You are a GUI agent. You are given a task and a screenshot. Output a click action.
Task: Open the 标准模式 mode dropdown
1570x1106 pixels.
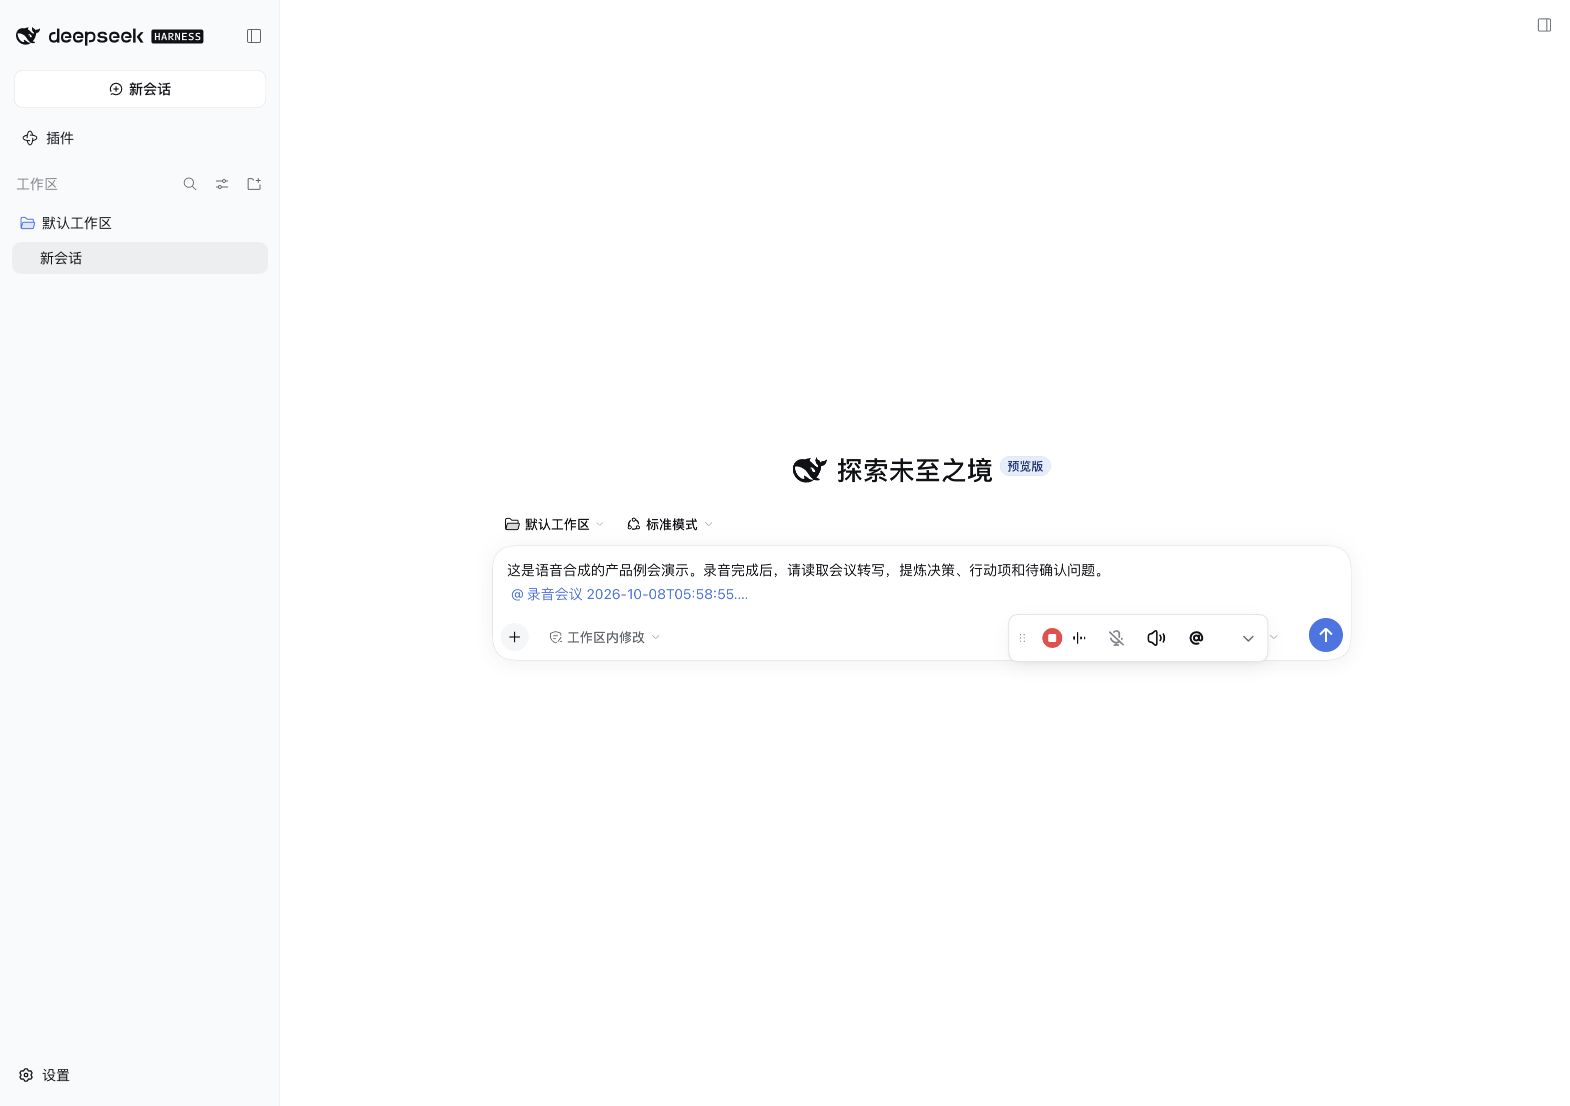pos(670,524)
